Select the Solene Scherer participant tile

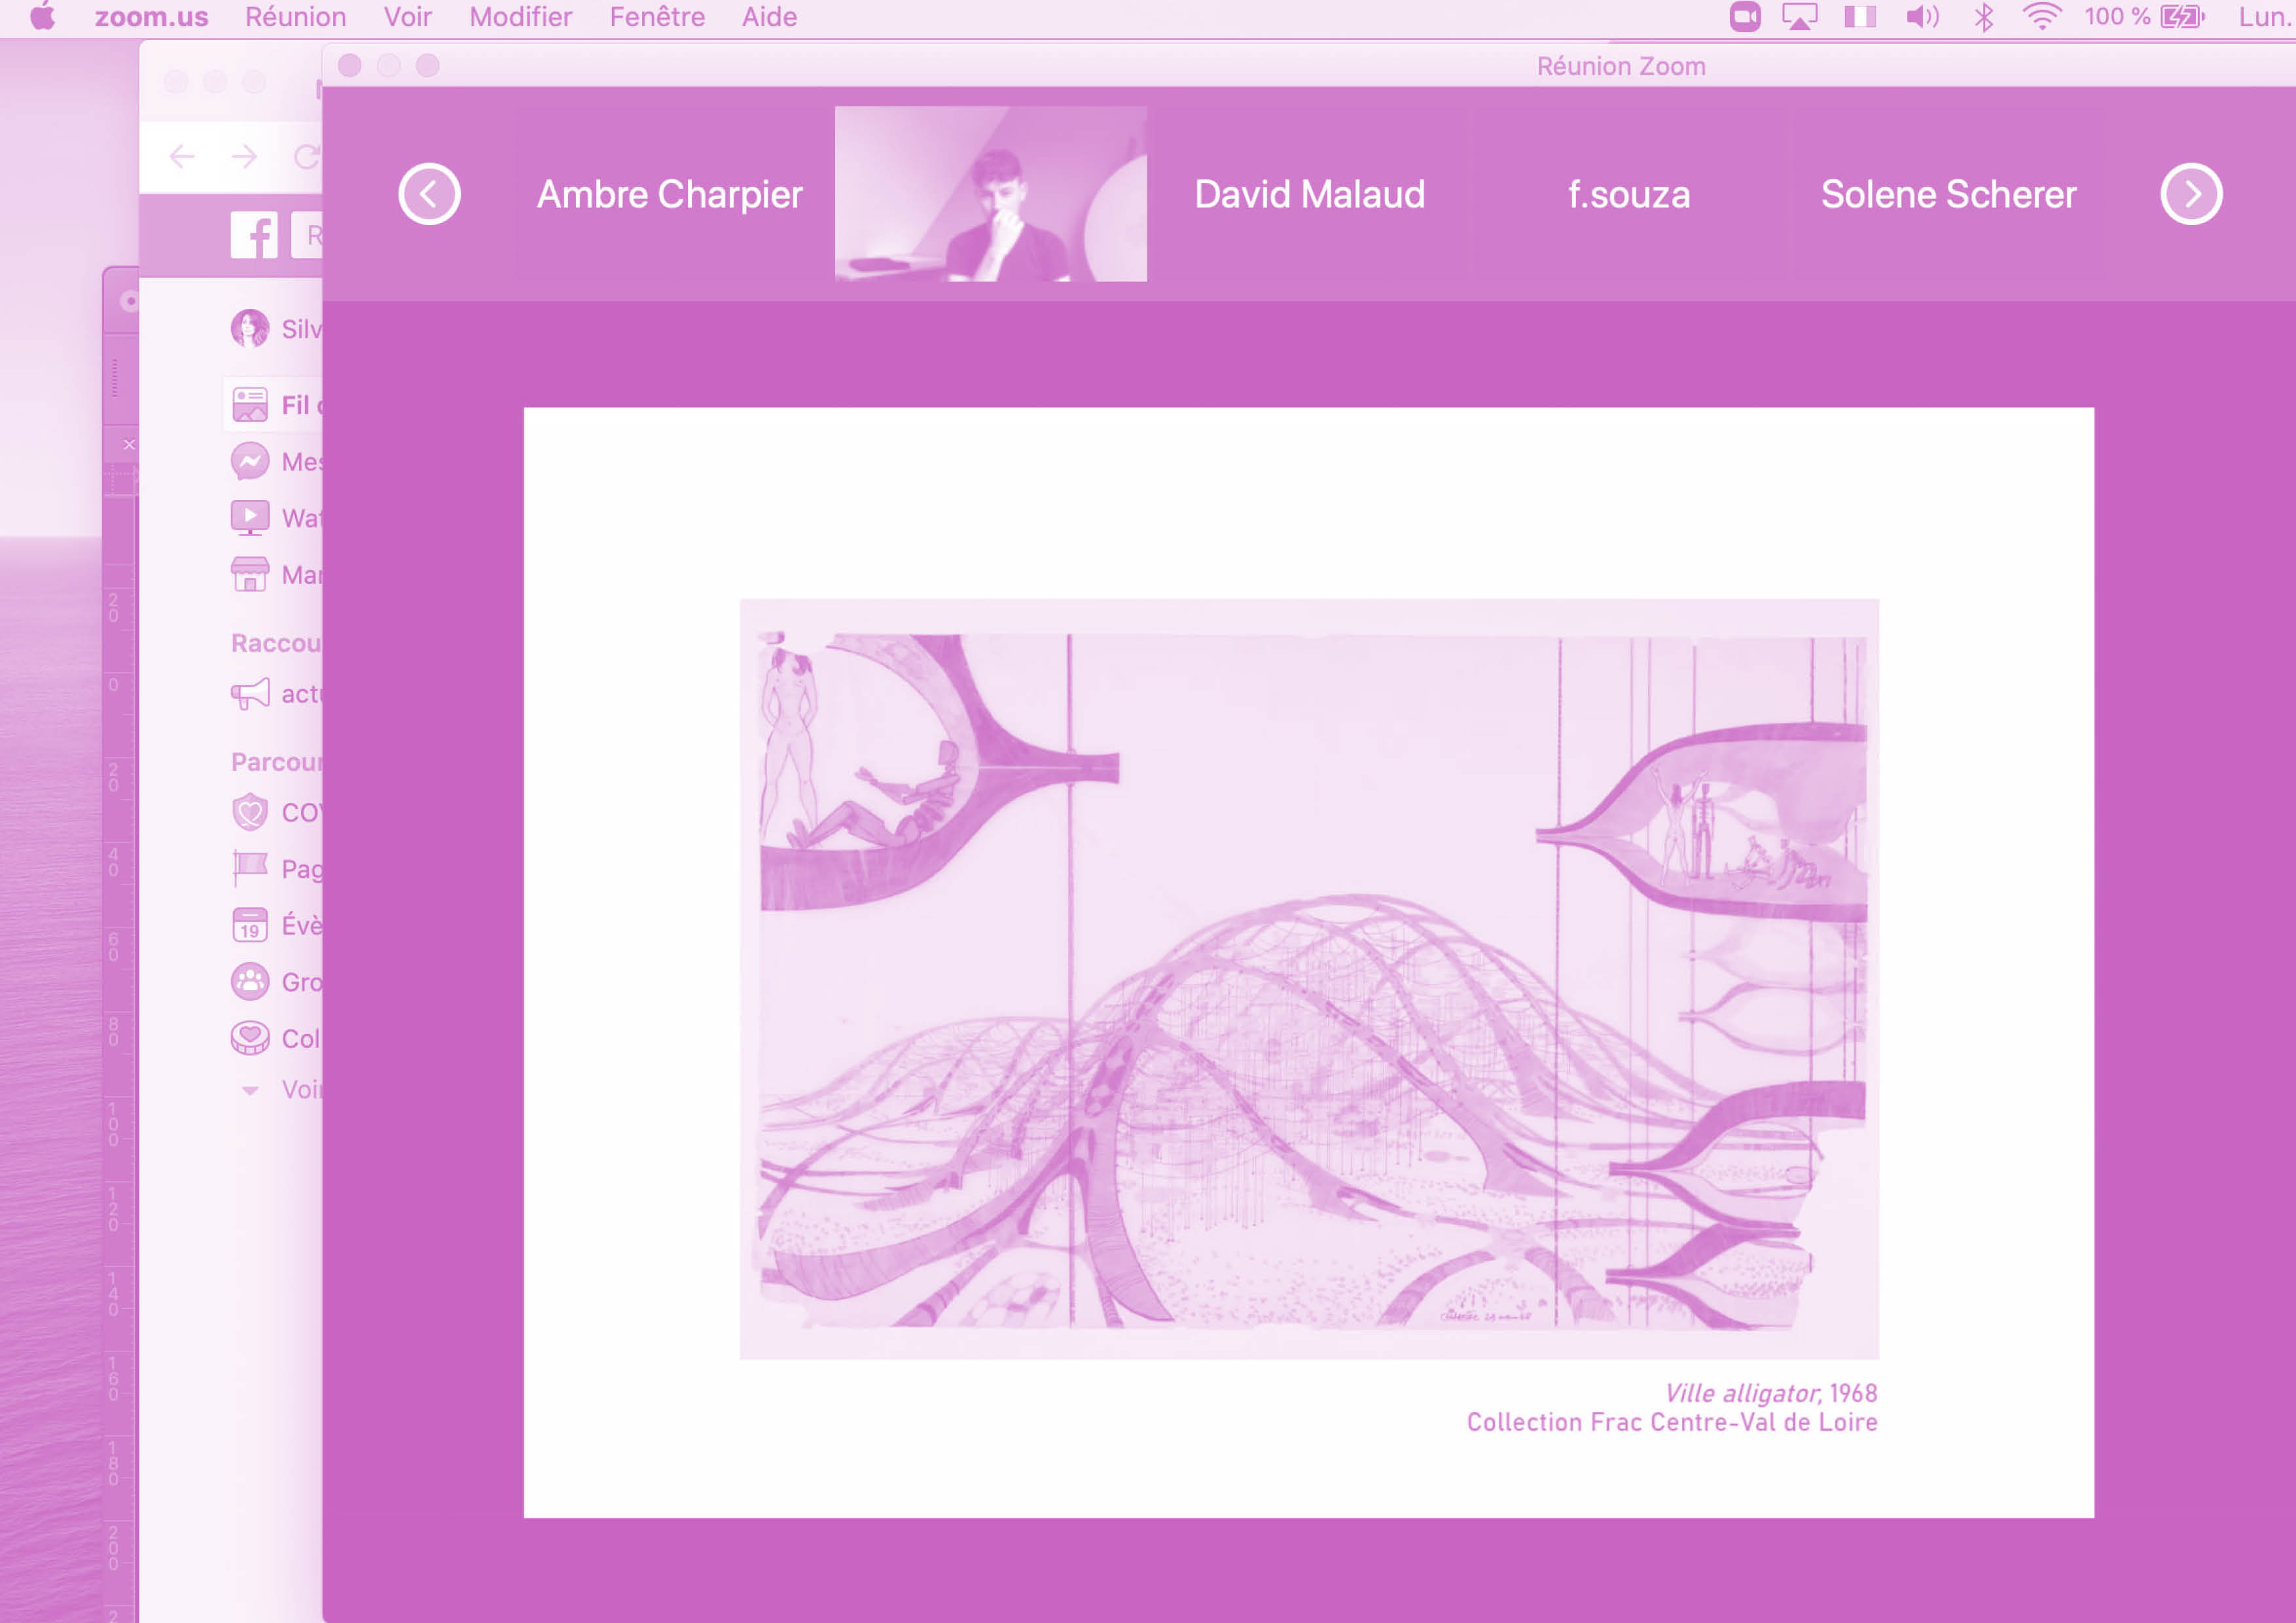click(x=1948, y=194)
